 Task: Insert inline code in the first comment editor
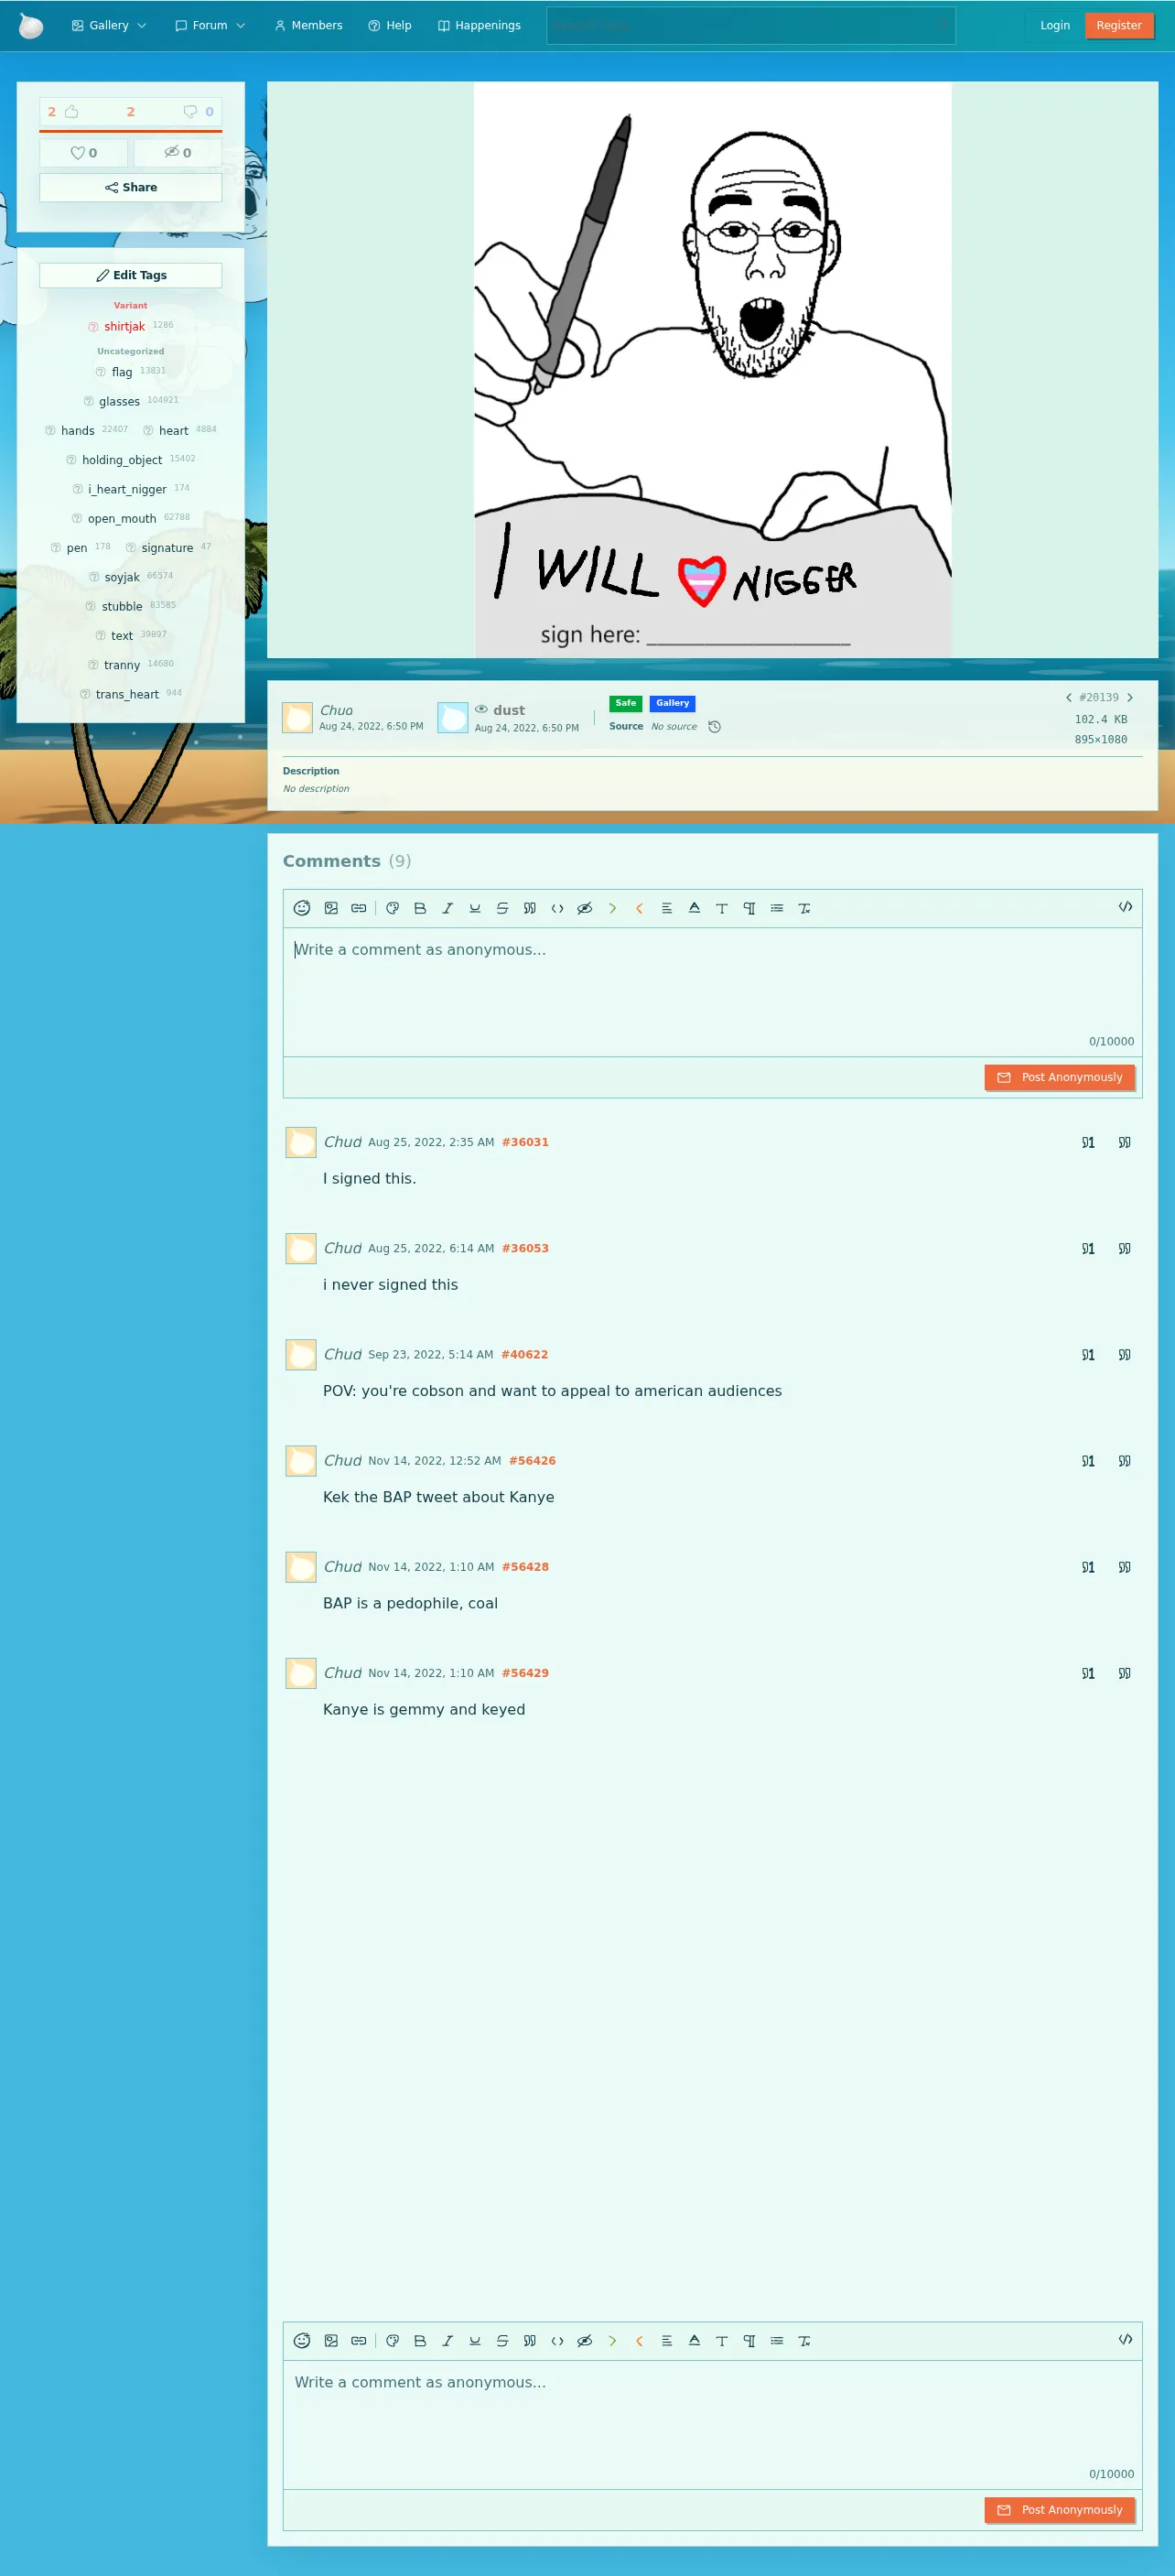pyautogui.click(x=557, y=908)
